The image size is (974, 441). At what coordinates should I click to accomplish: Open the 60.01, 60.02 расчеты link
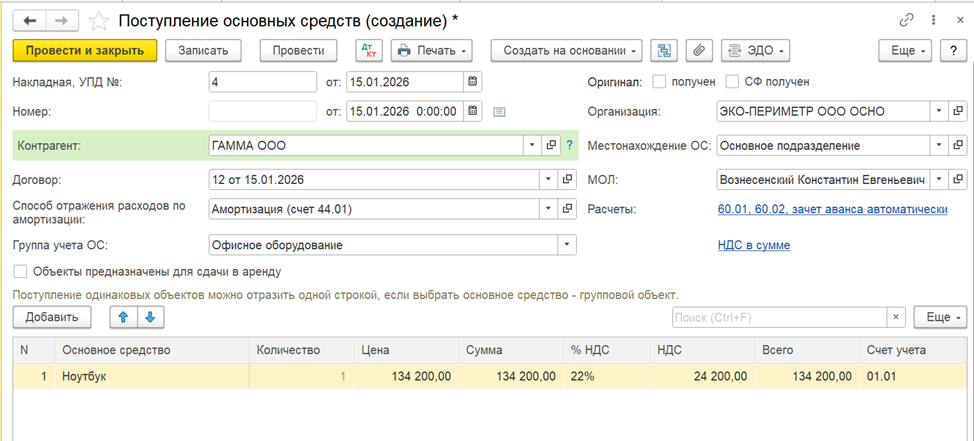(832, 210)
